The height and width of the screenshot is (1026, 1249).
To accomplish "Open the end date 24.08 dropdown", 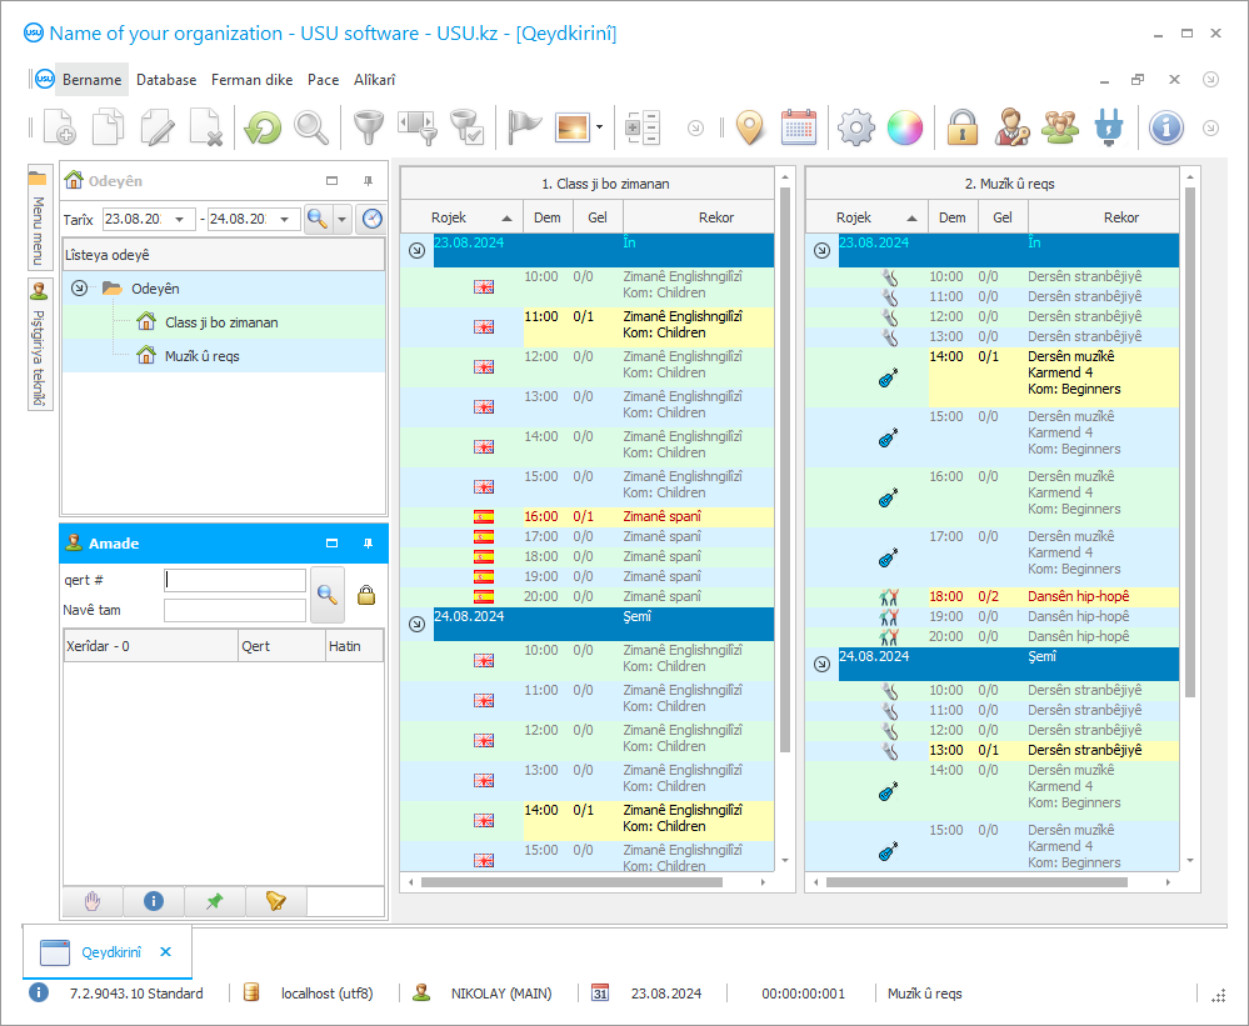I will (284, 219).
